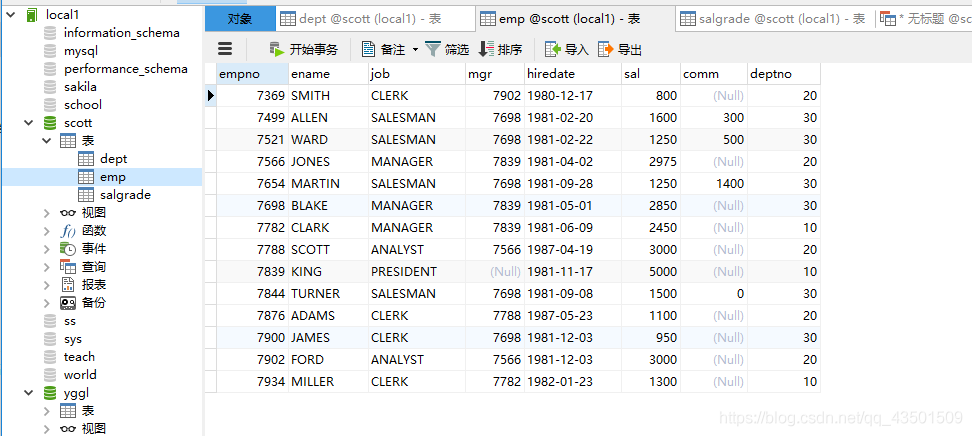Click the sal cell 2975

point(651,162)
